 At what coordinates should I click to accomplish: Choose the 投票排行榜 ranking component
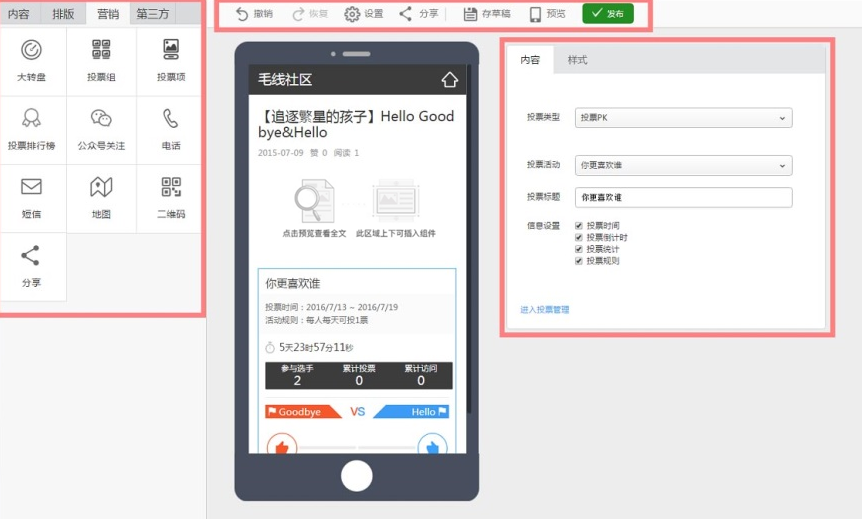pyautogui.click(x=32, y=129)
